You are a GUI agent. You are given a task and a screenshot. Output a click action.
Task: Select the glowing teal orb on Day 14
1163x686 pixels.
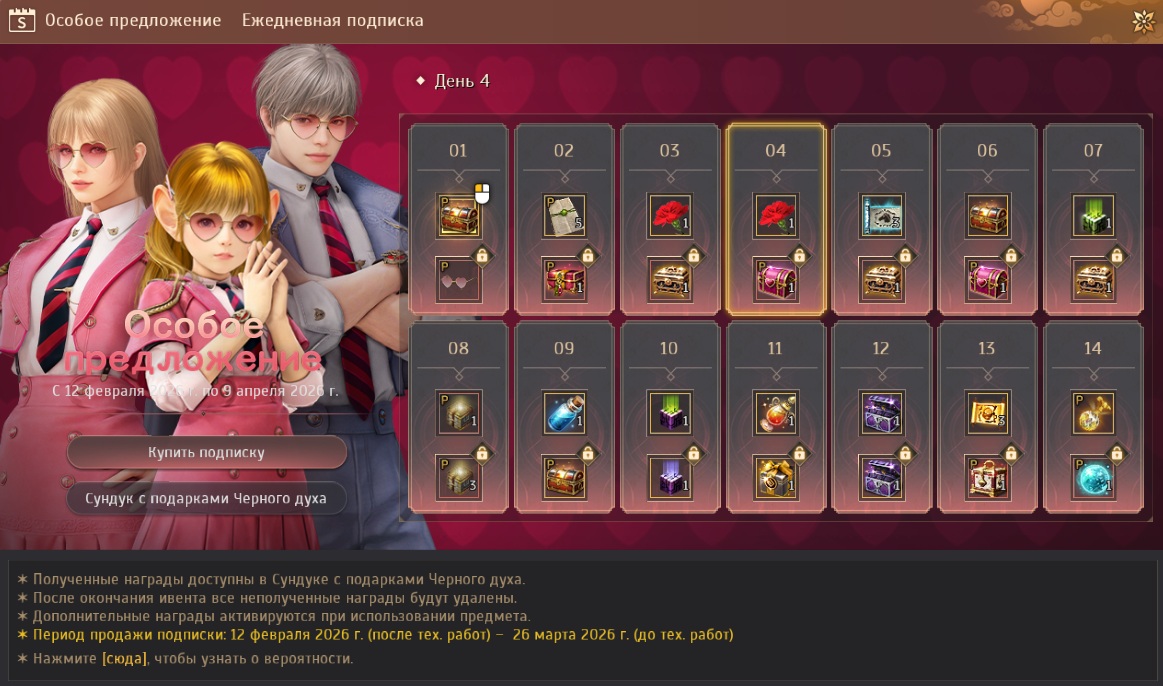pos(1093,477)
